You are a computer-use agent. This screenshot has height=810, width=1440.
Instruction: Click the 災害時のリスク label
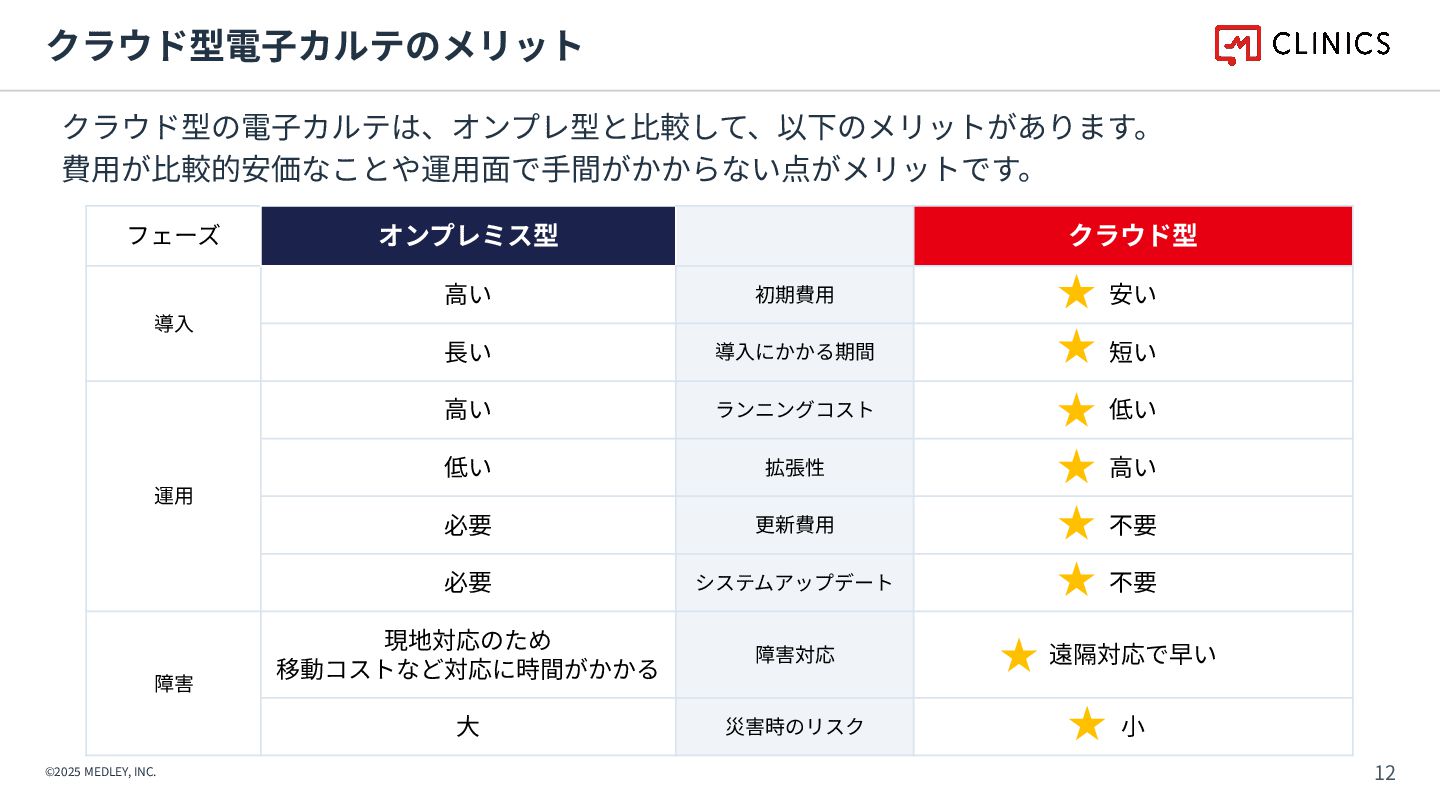pos(794,727)
